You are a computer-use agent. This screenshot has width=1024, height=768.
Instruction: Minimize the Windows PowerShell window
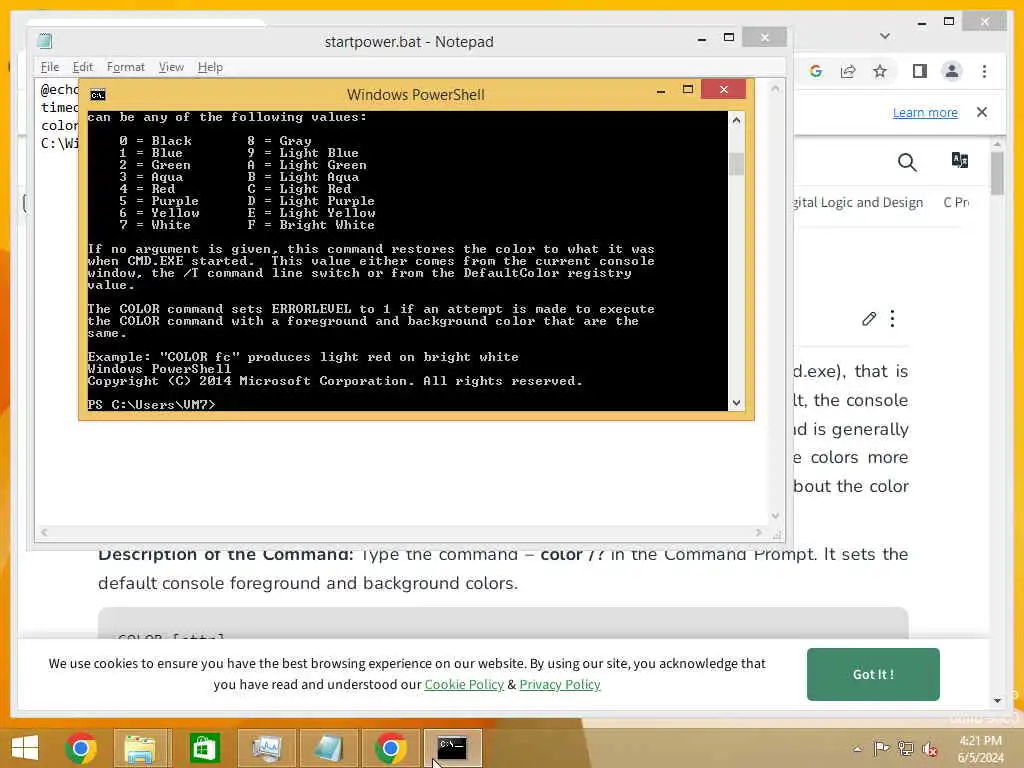click(x=661, y=91)
